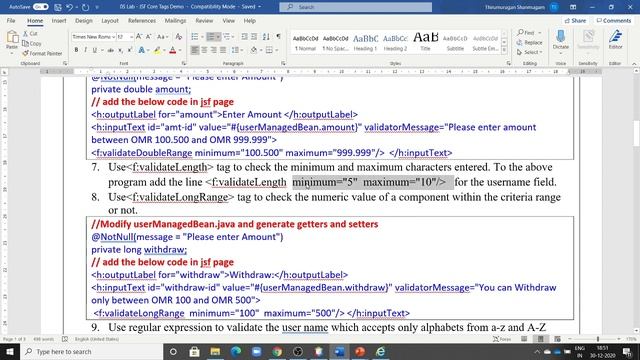The image size is (640, 360).
Task: Click Replace in Editing group
Action: pos(529,42)
